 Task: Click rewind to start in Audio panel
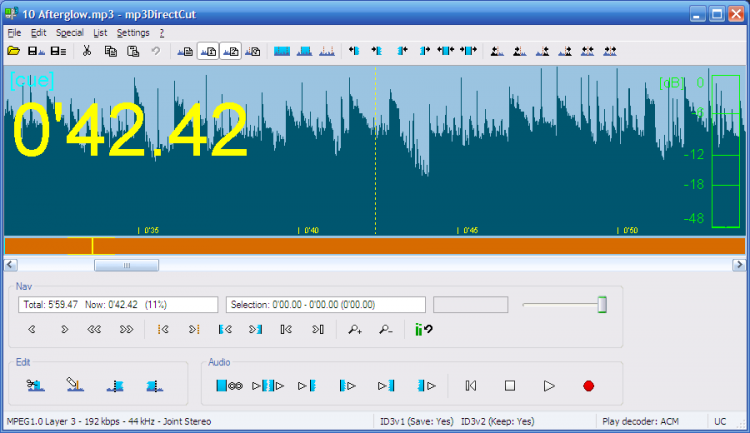click(471, 385)
